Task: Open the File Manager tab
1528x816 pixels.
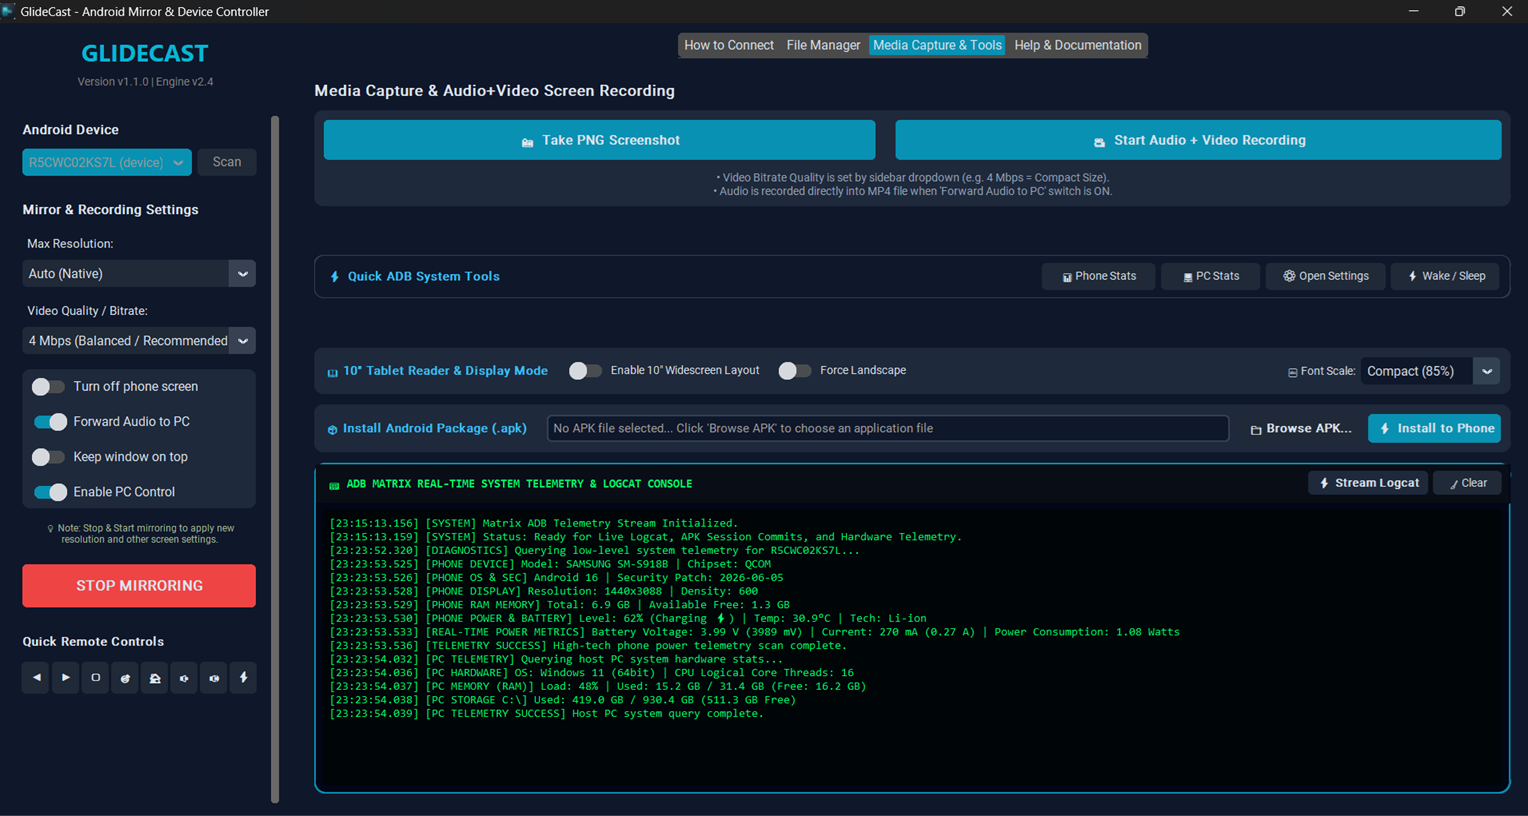Action: pyautogui.click(x=823, y=45)
